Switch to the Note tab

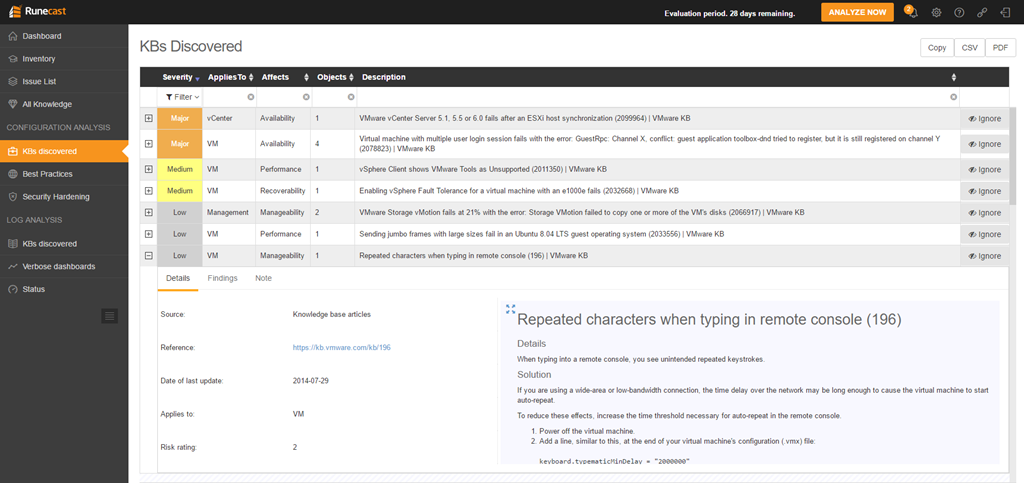(263, 278)
